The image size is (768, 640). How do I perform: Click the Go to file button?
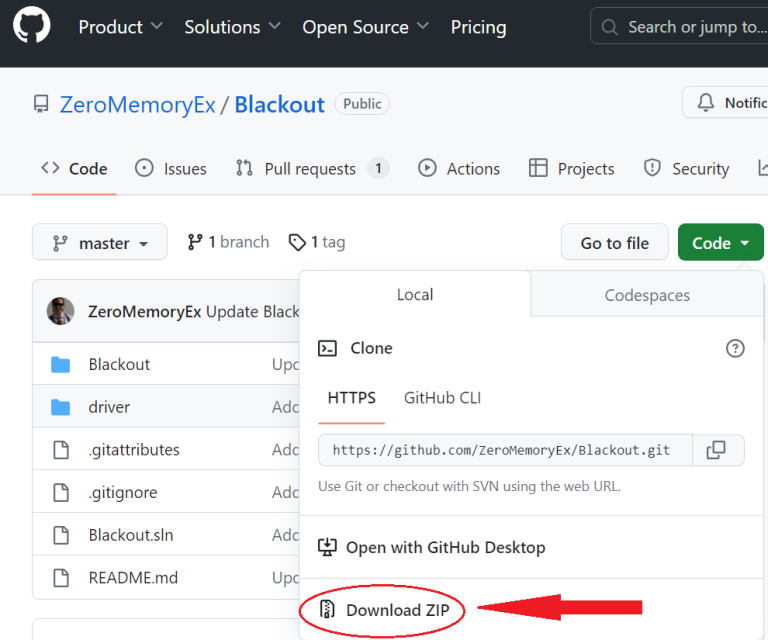[x=615, y=242]
